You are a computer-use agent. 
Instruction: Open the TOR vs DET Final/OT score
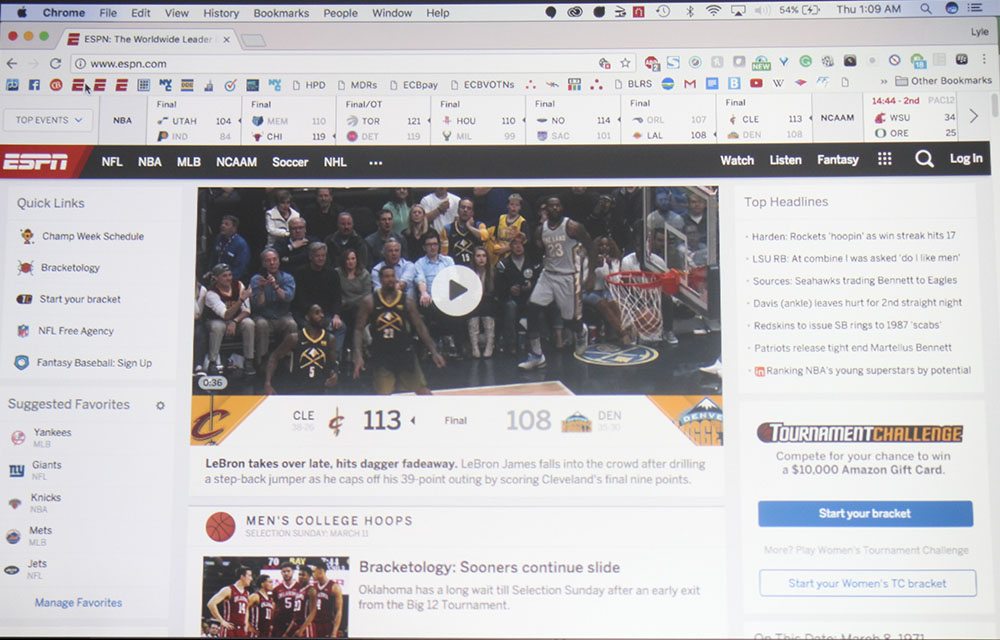383,120
